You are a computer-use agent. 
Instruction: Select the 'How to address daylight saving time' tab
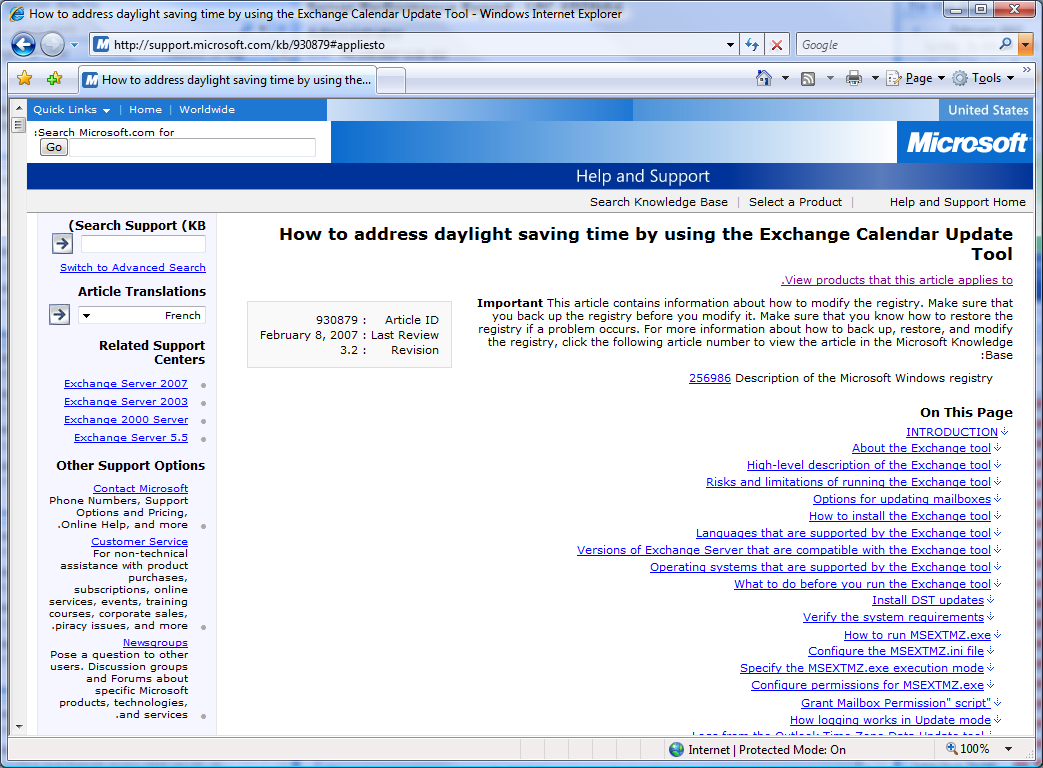(227, 80)
